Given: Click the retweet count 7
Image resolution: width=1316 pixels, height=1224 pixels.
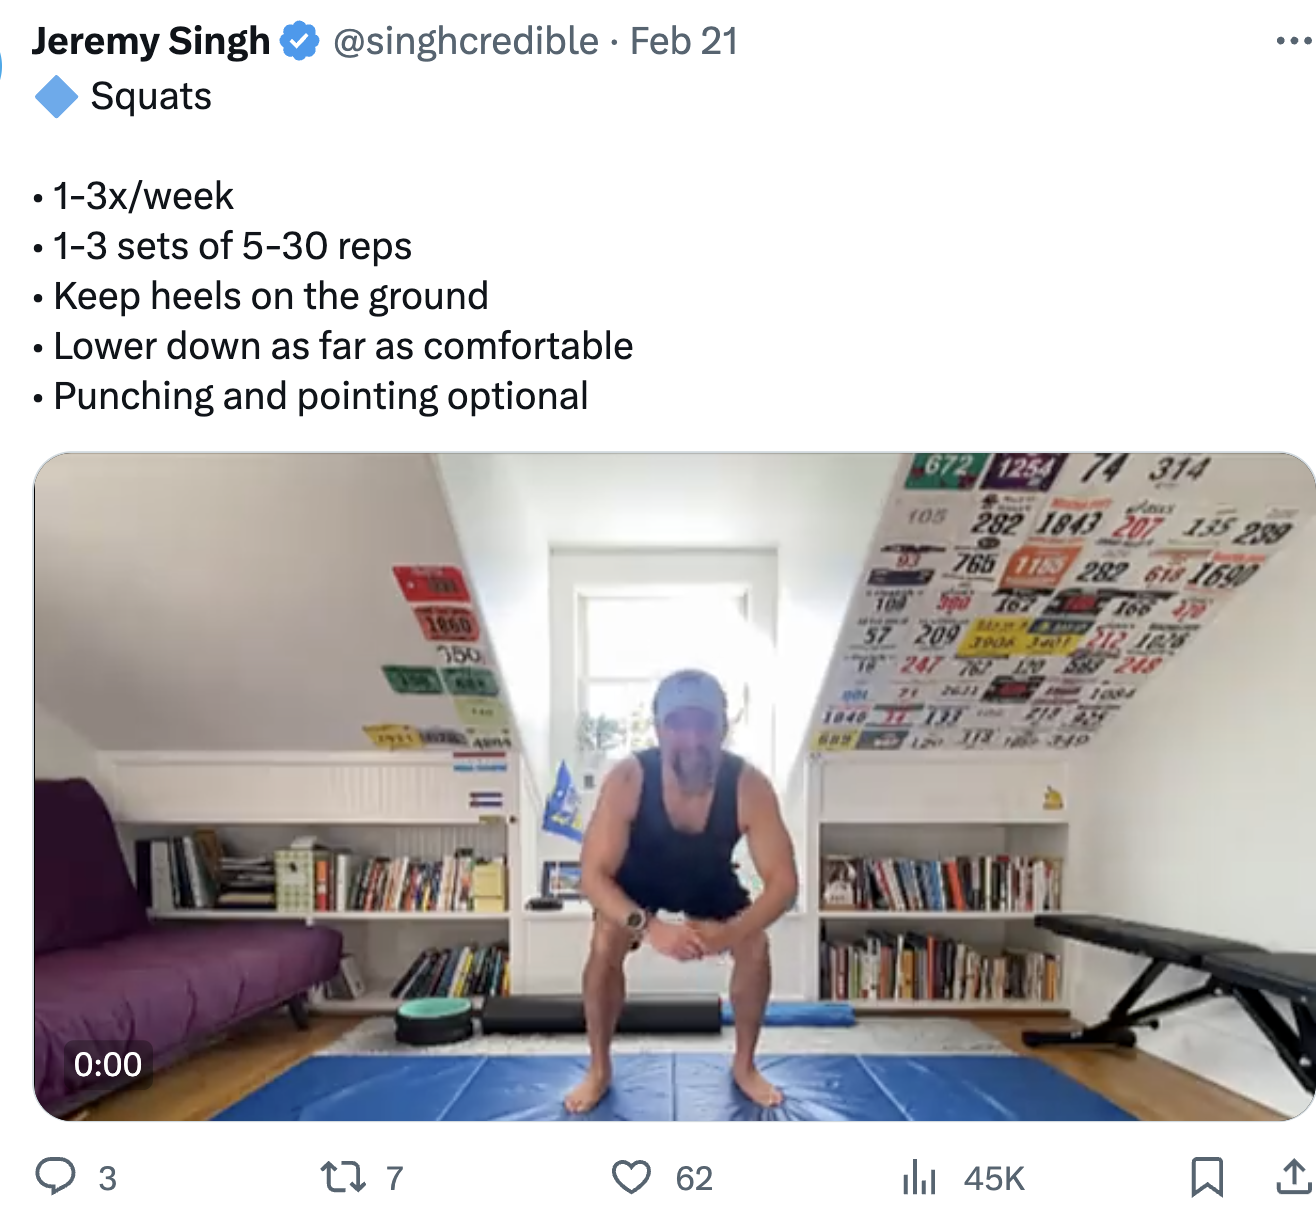Looking at the screenshot, I should (x=395, y=1179).
